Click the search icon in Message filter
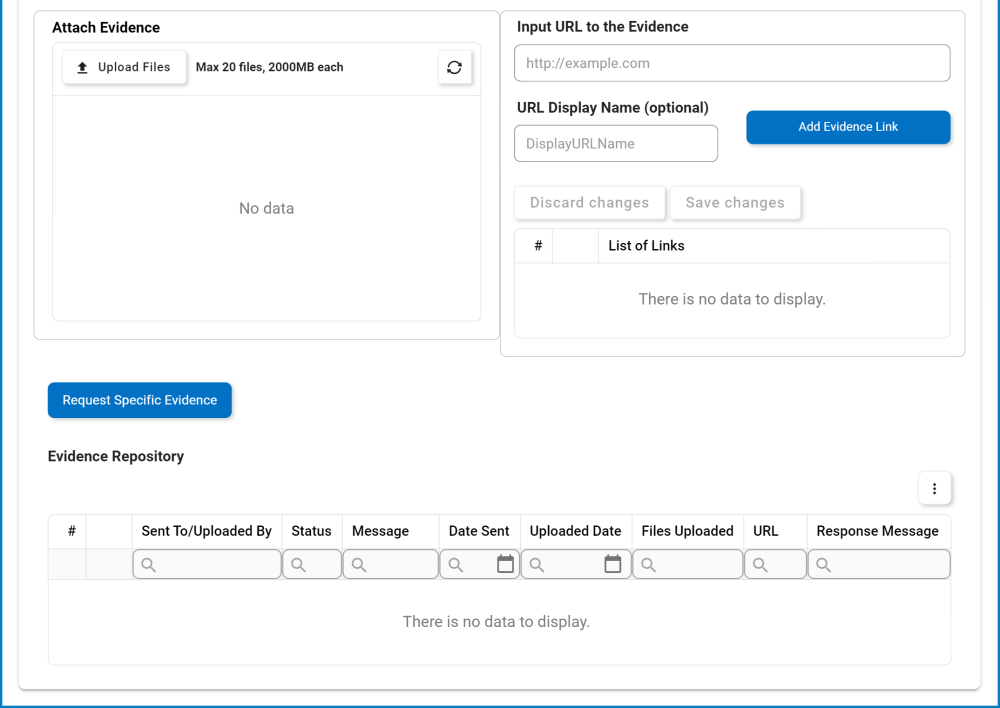The width and height of the screenshot is (1000, 708). (x=358, y=564)
